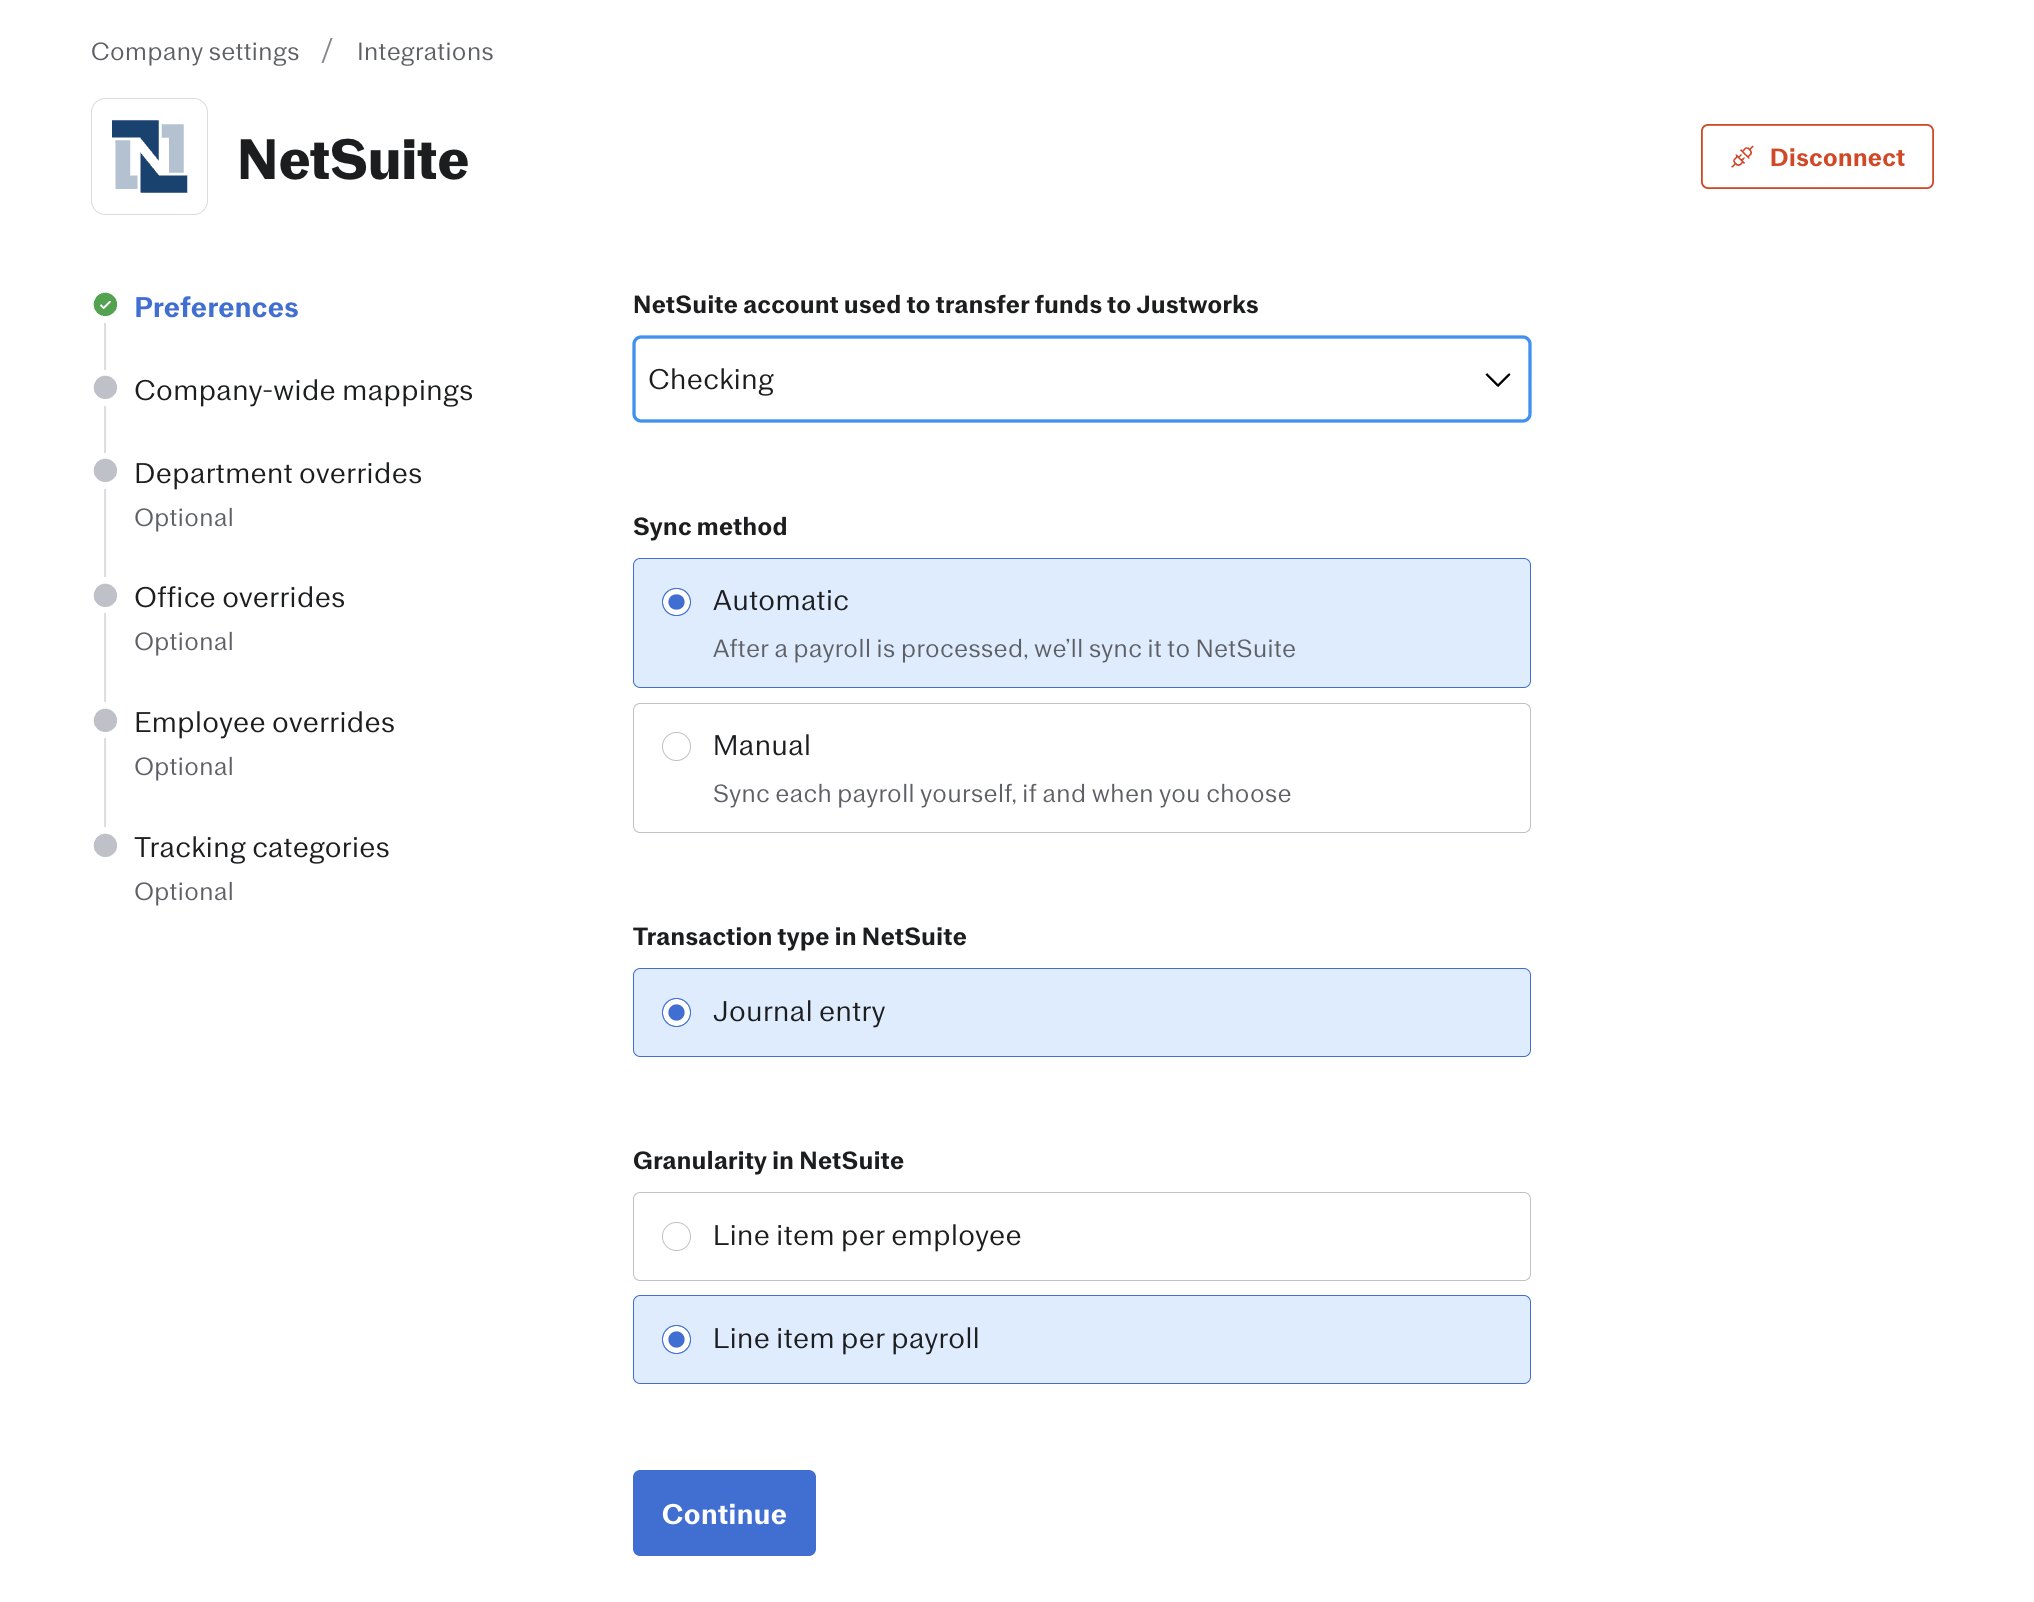2034x1602 pixels.
Task: Open the Employee overrides step
Action: 264,722
